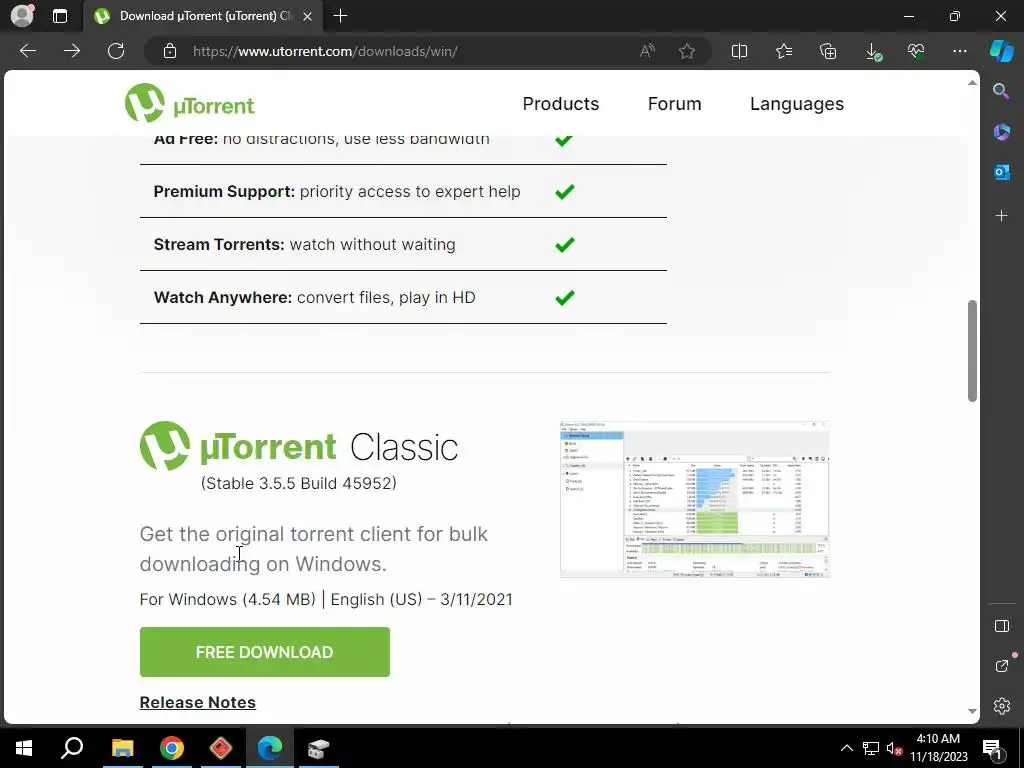The height and width of the screenshot is (768, 1024).
Task: Click the browser Forward arrow
Action: [72, 51]
